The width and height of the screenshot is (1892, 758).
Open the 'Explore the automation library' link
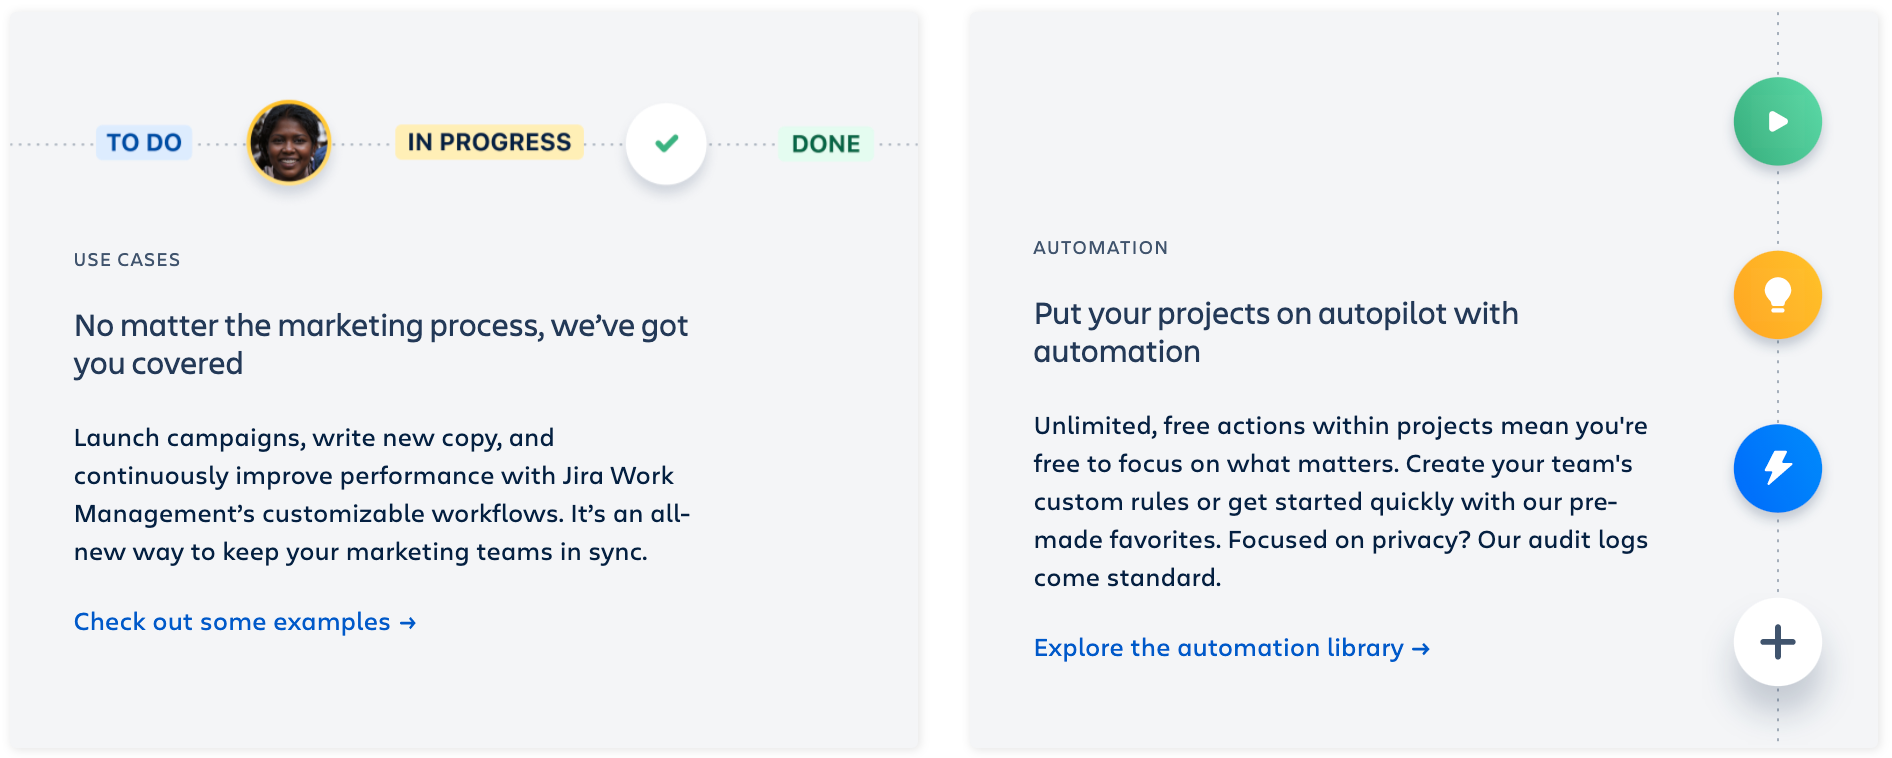click(1218, 648)
